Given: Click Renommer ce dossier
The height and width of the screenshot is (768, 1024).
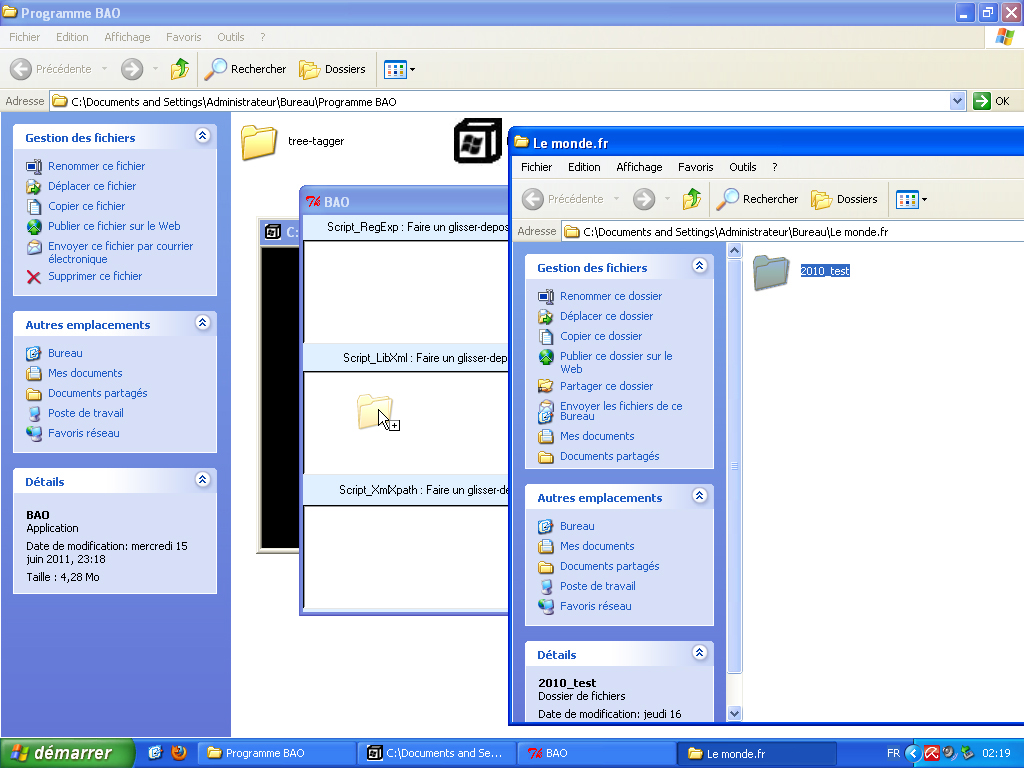Looking at the screenshot, I should (x=611, y=296).
